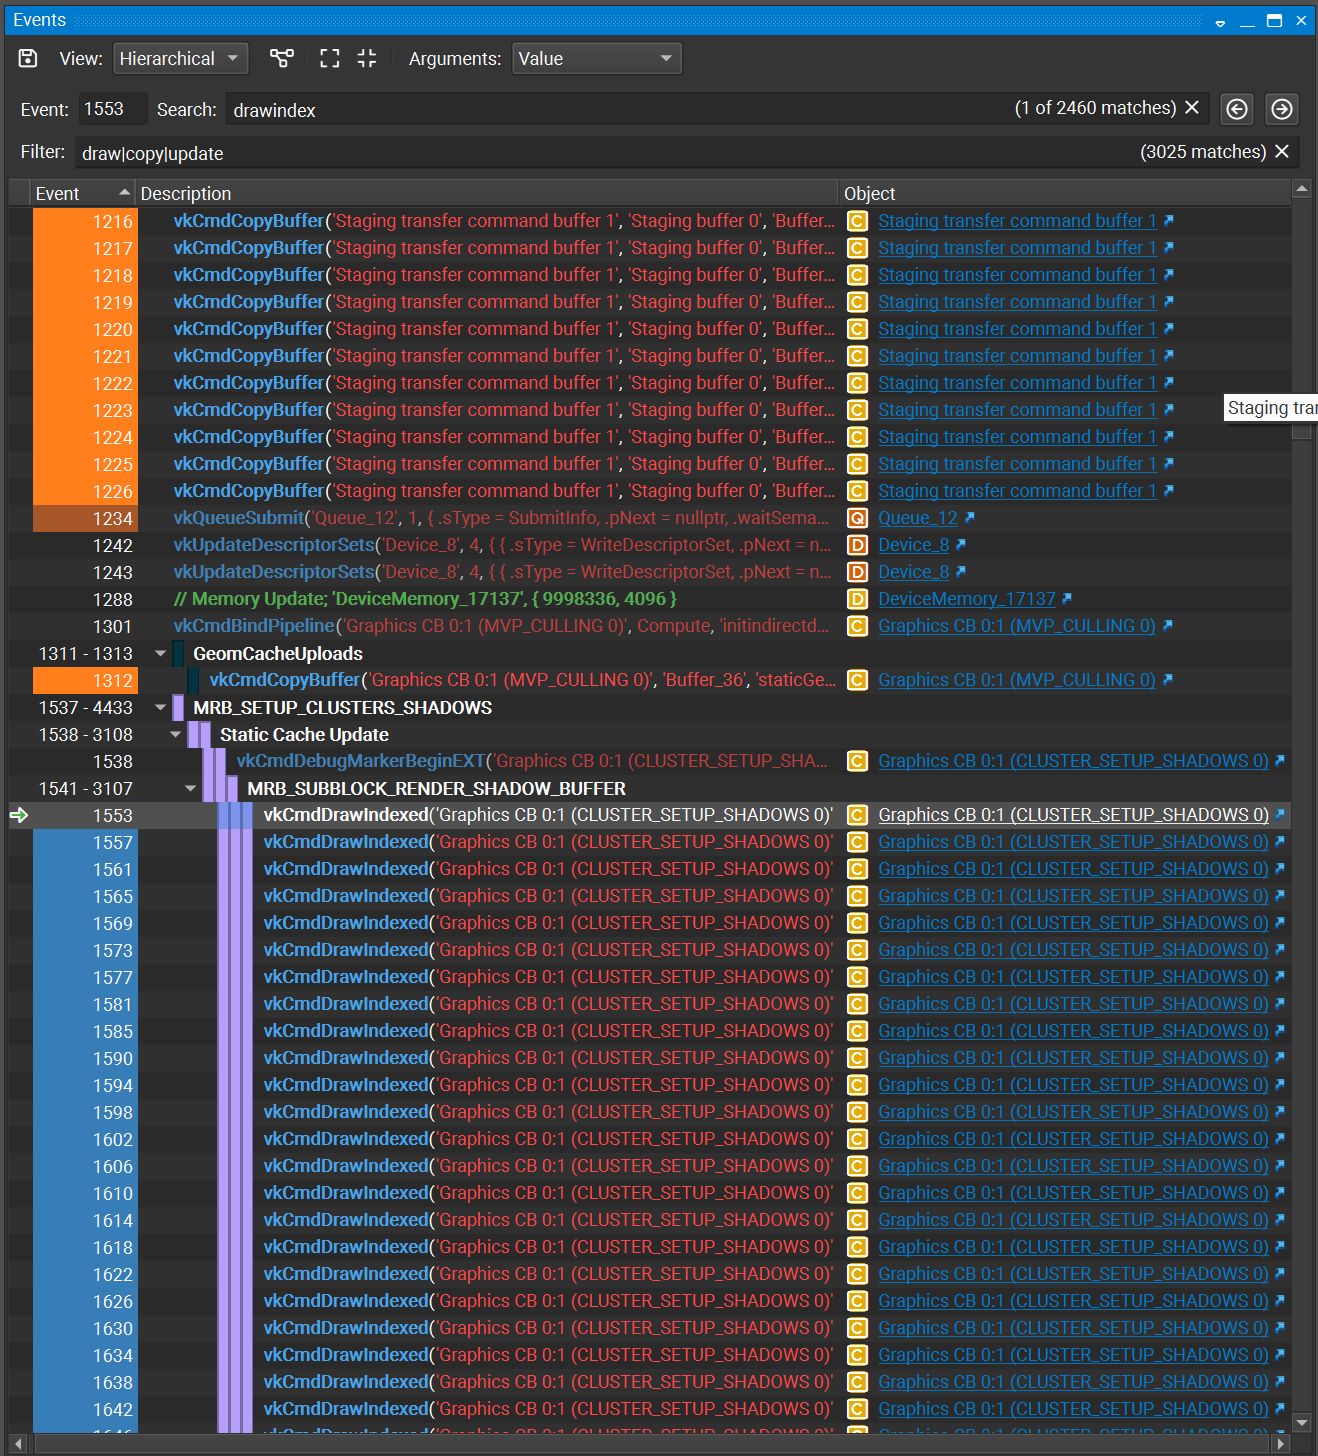
Task: Collapse all events with the collapse icon
Action: click(x=367, y=58)
